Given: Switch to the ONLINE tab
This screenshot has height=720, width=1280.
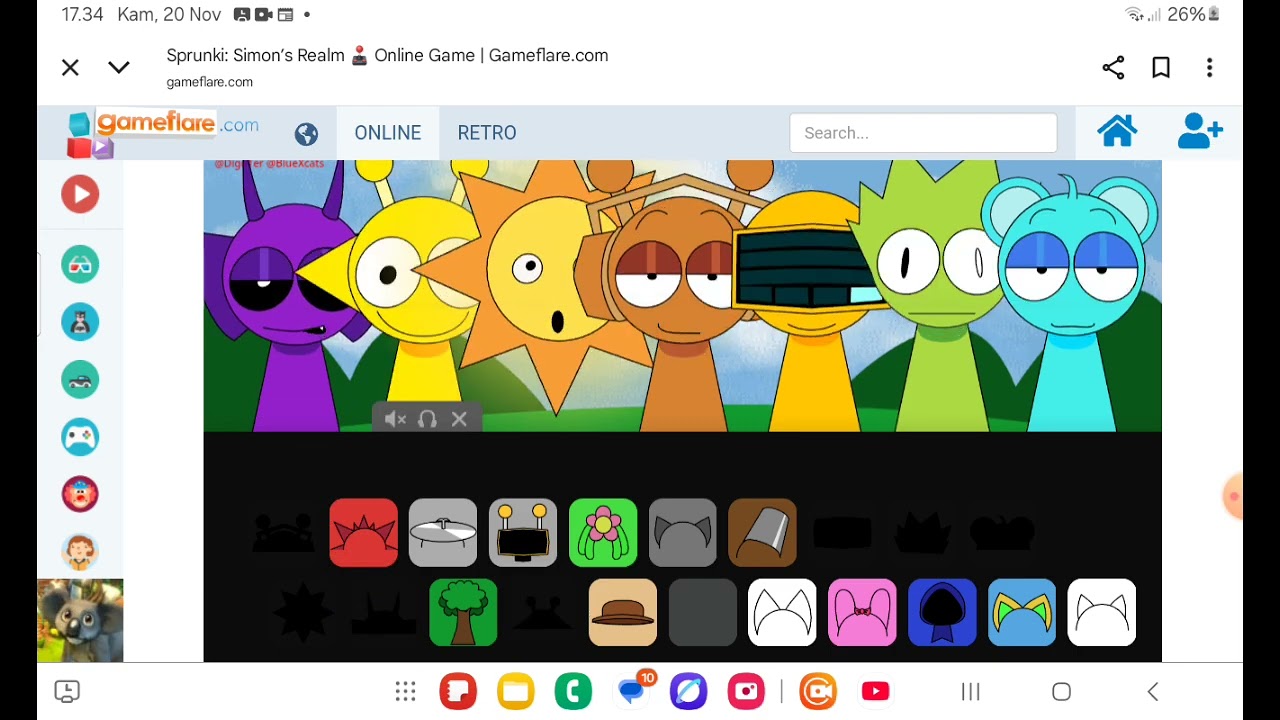Looking at the screenshot, I should coord(388,133).
